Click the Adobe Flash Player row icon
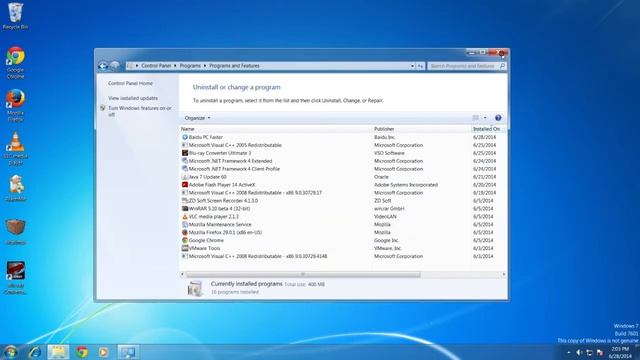 point(184,185)
